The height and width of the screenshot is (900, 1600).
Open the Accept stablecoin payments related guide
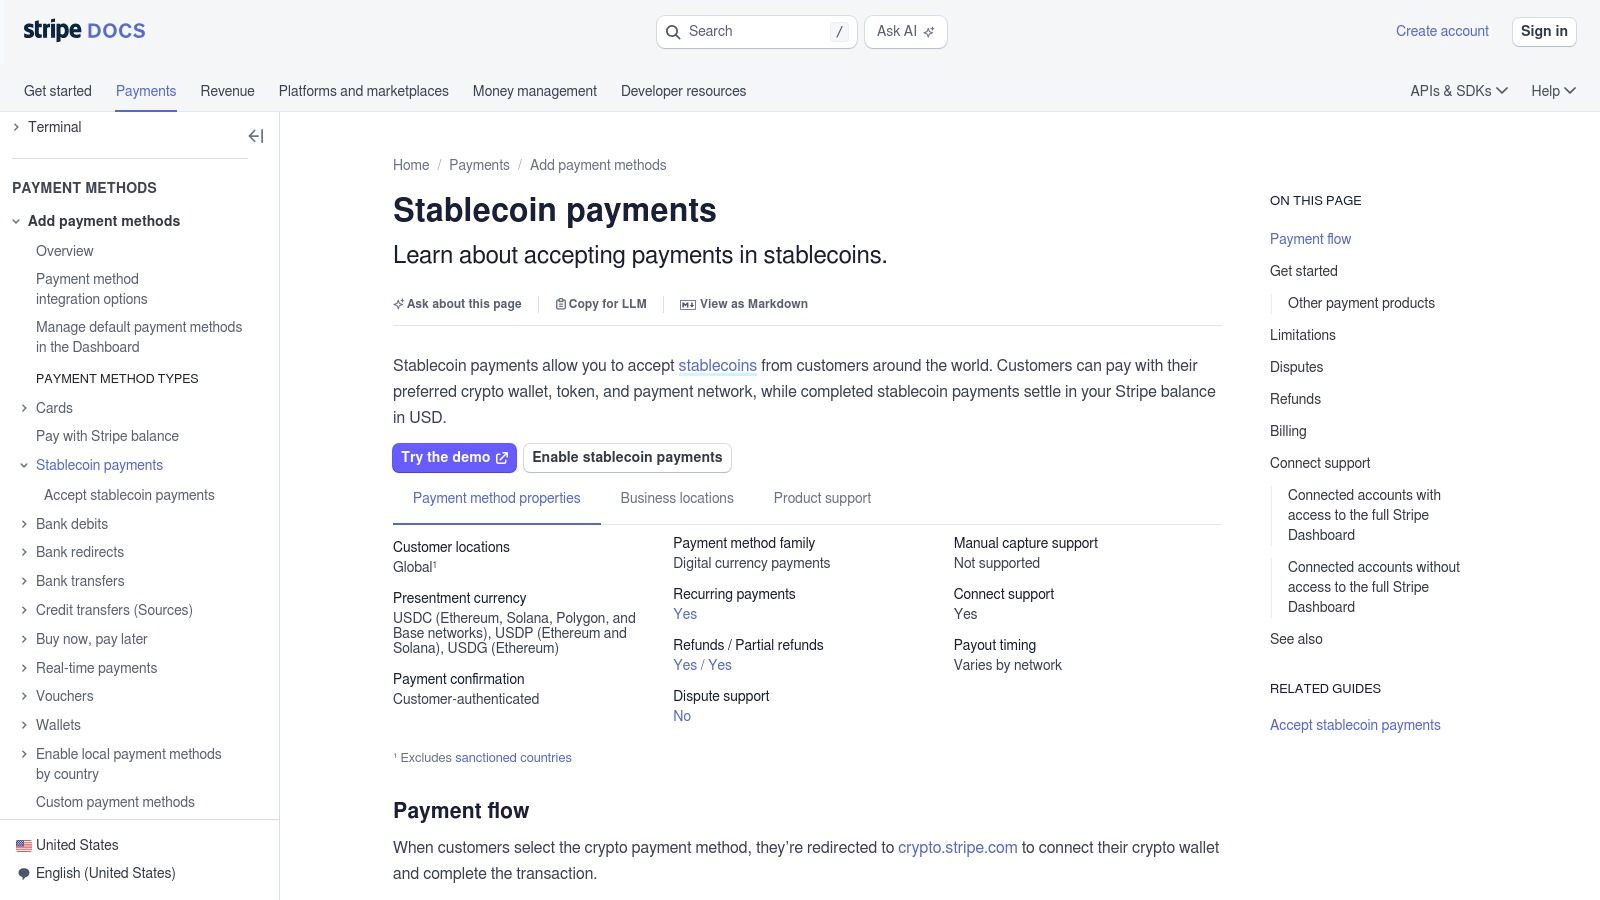(1355, 725)
